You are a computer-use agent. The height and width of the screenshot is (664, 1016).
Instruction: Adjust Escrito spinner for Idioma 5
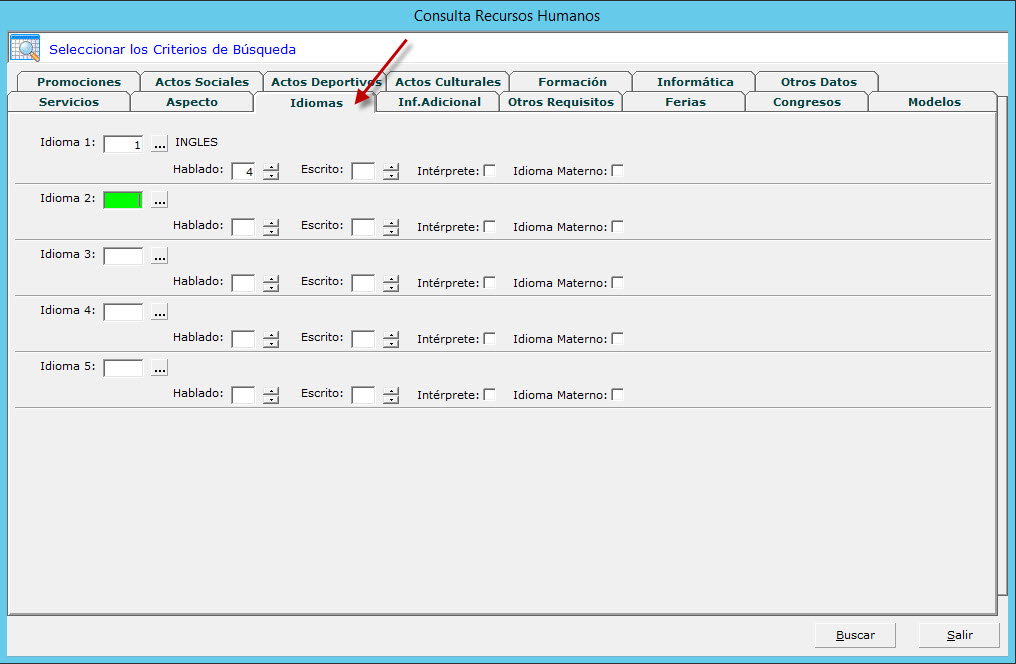point(391,395)
